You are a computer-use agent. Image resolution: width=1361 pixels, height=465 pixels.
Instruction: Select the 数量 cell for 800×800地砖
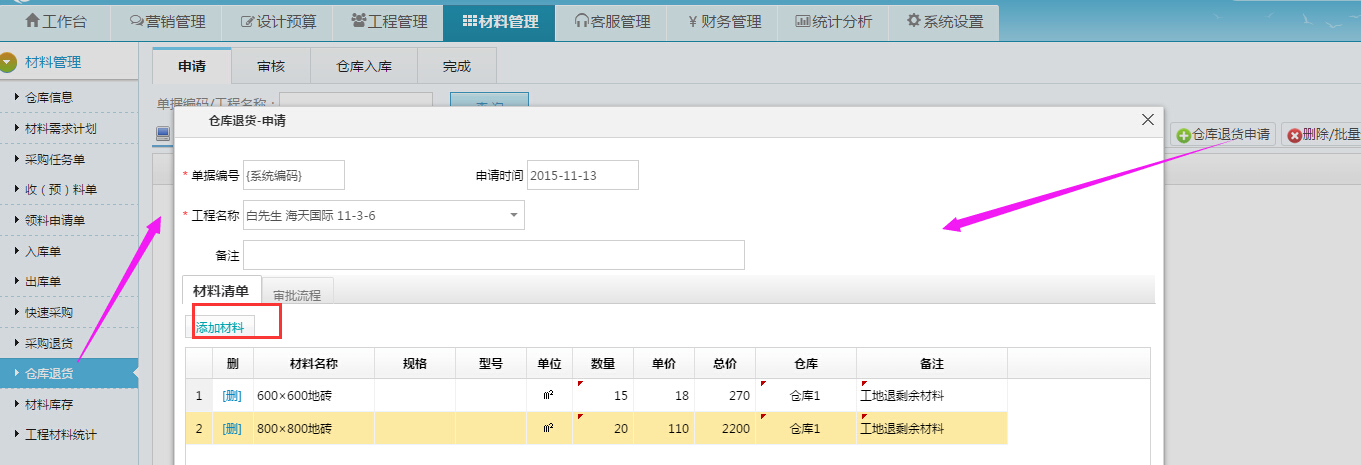pyautogui.click(x=603, y=428)
